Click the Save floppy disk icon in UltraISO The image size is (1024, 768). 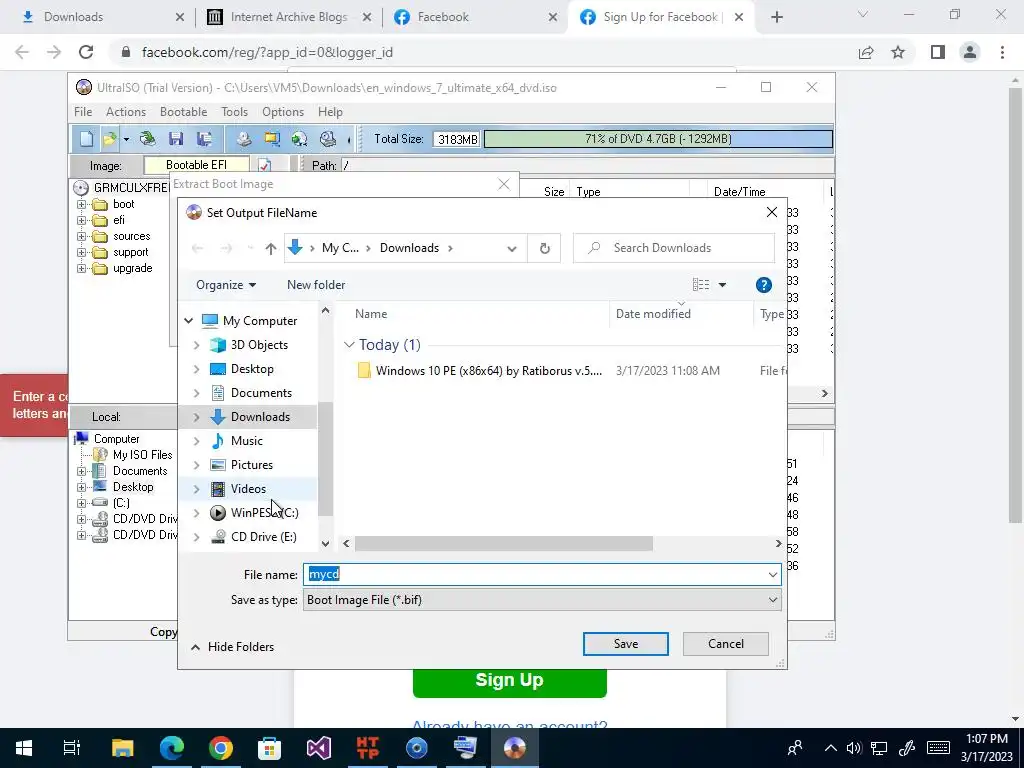(x=175, y=138)
